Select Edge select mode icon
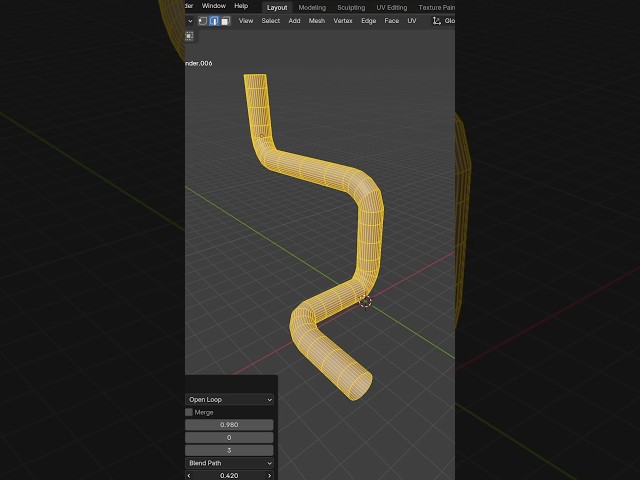 214,21
